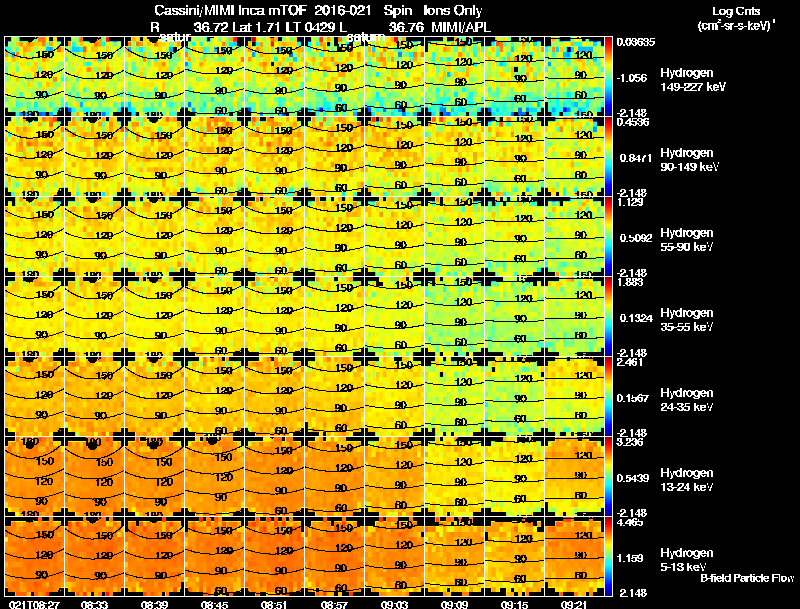Click the 'Lat 1.71' header value
Image resolution: width=800 pixels, height=609 pixels.
coord(257,28)
